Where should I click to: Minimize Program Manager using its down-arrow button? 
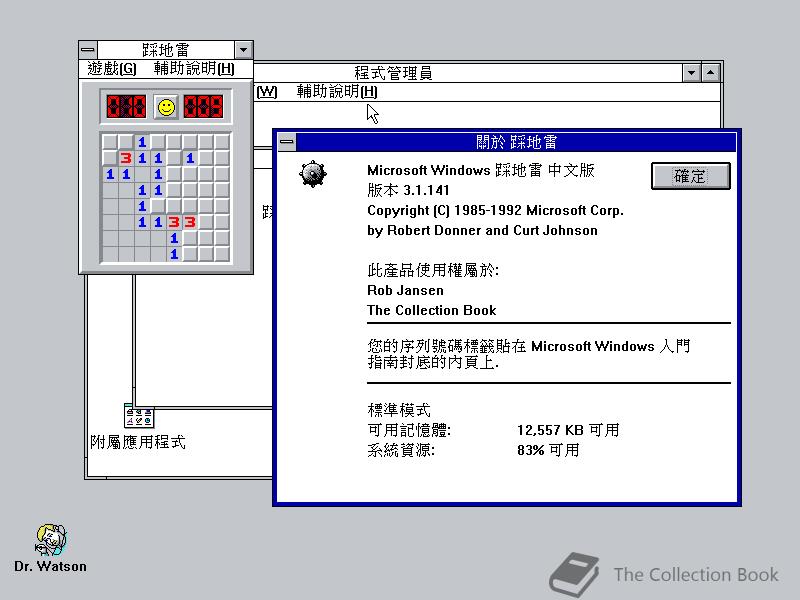pyautogui.click(x=691, y=72)
